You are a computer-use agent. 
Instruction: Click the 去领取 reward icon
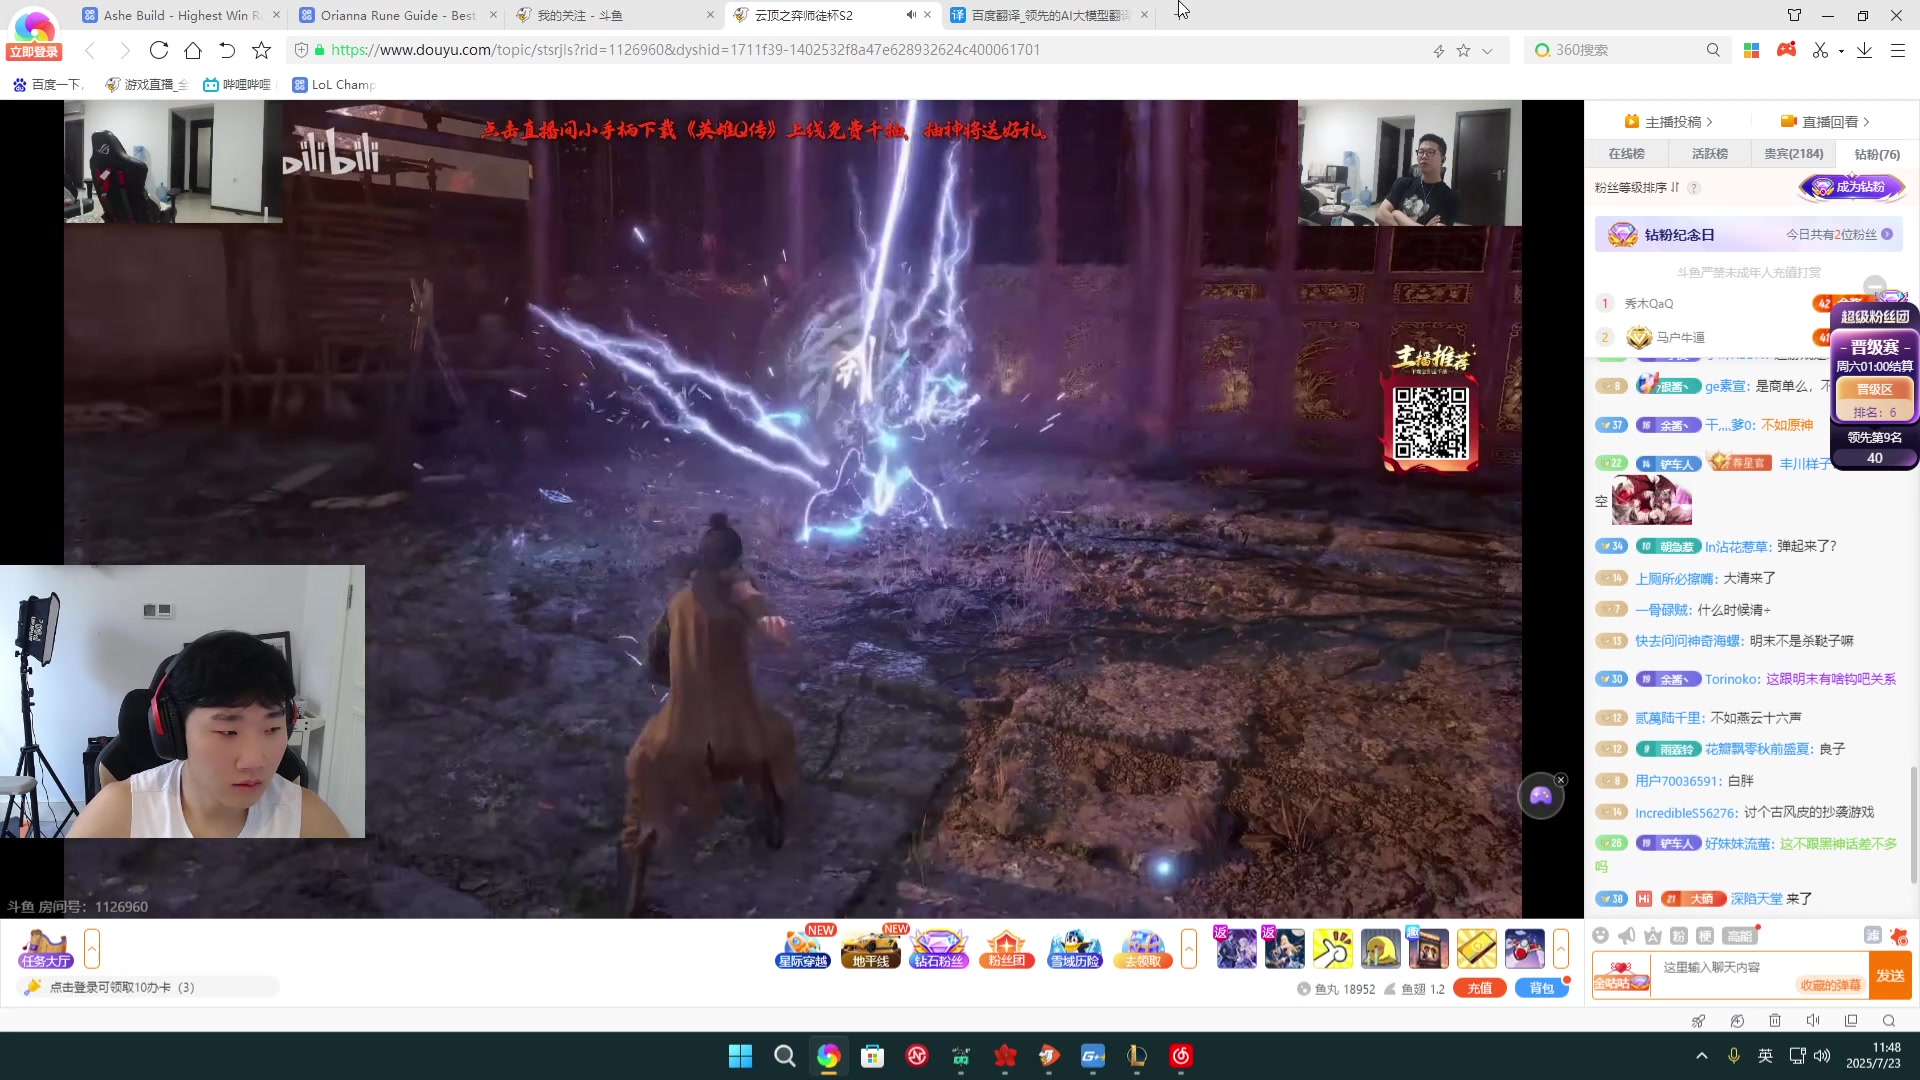[1143, 948]
